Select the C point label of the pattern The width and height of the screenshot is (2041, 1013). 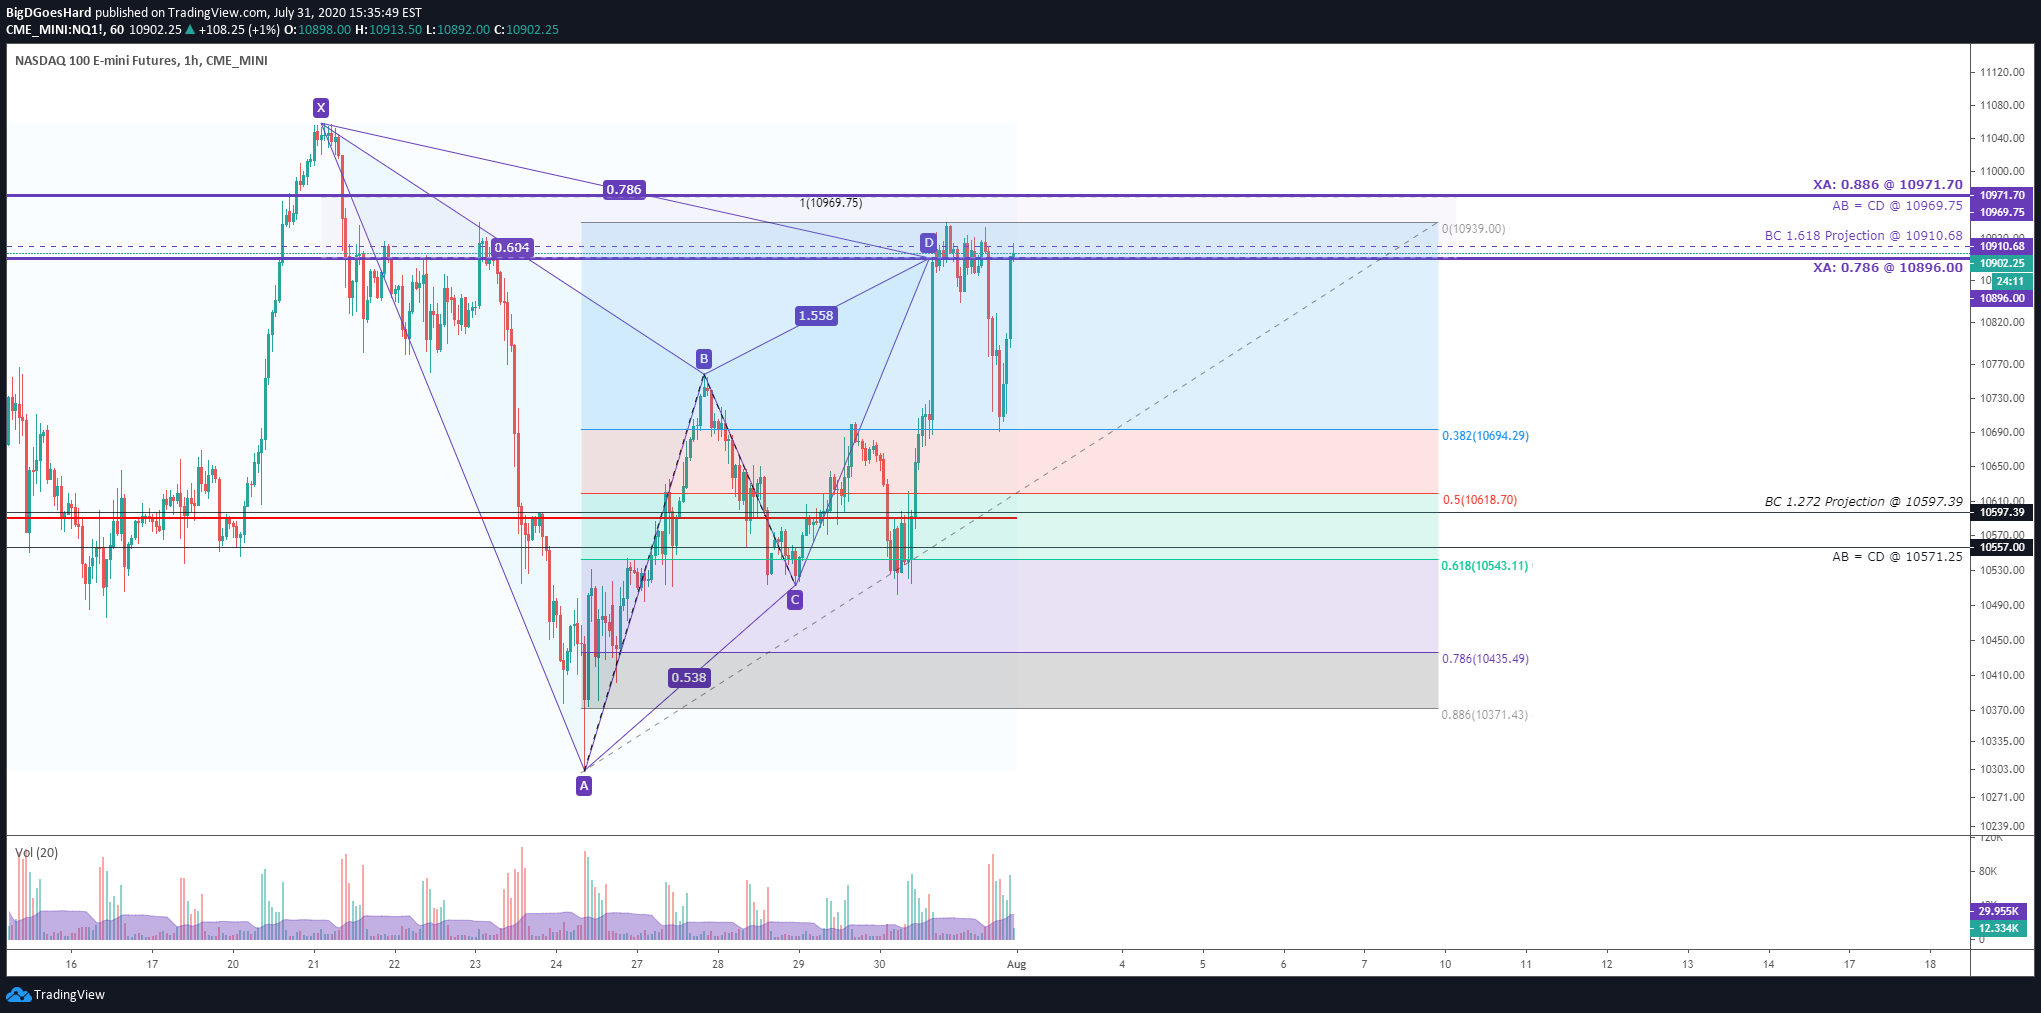[x=794, y=600]
